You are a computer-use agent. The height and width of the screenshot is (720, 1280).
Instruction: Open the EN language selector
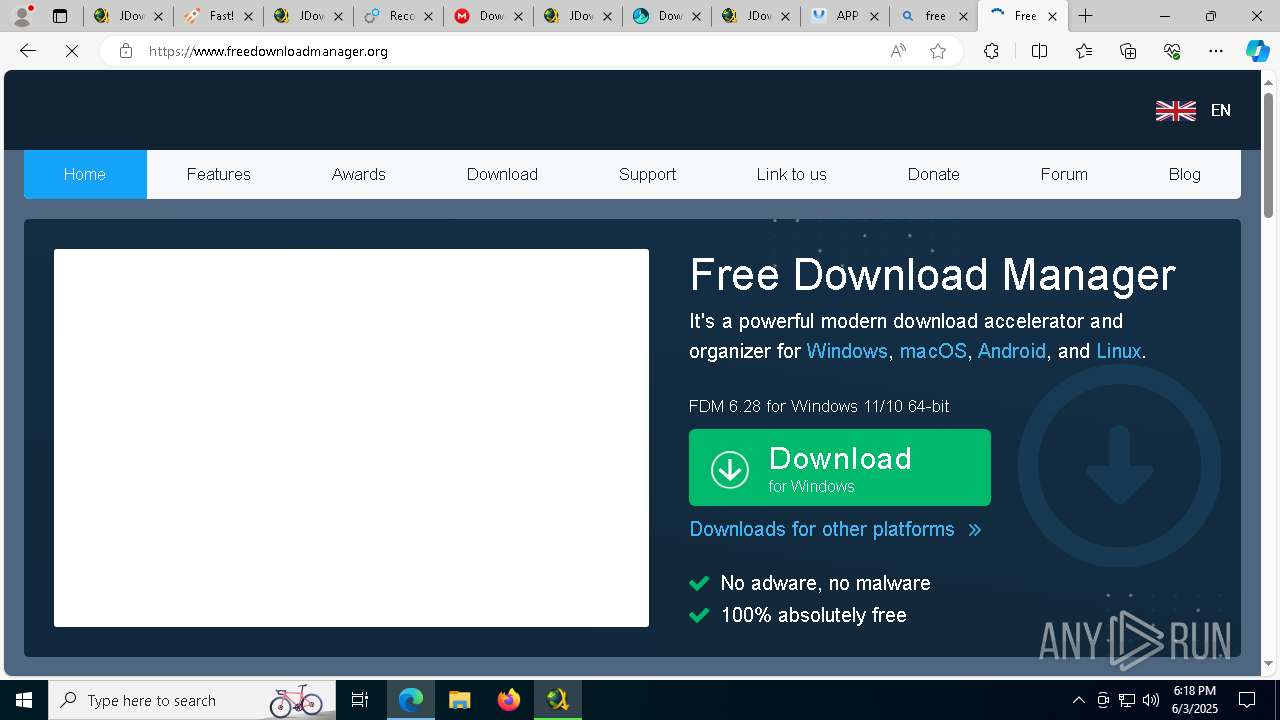click(1220, 110)
